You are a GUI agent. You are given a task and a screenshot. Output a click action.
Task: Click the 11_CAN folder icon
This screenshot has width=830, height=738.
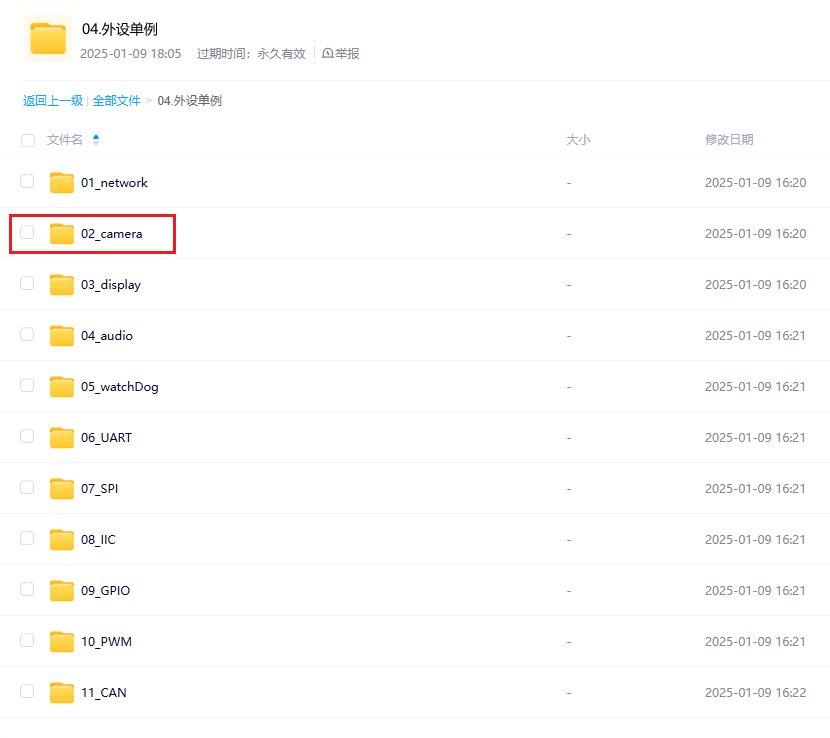click(61, 692)
